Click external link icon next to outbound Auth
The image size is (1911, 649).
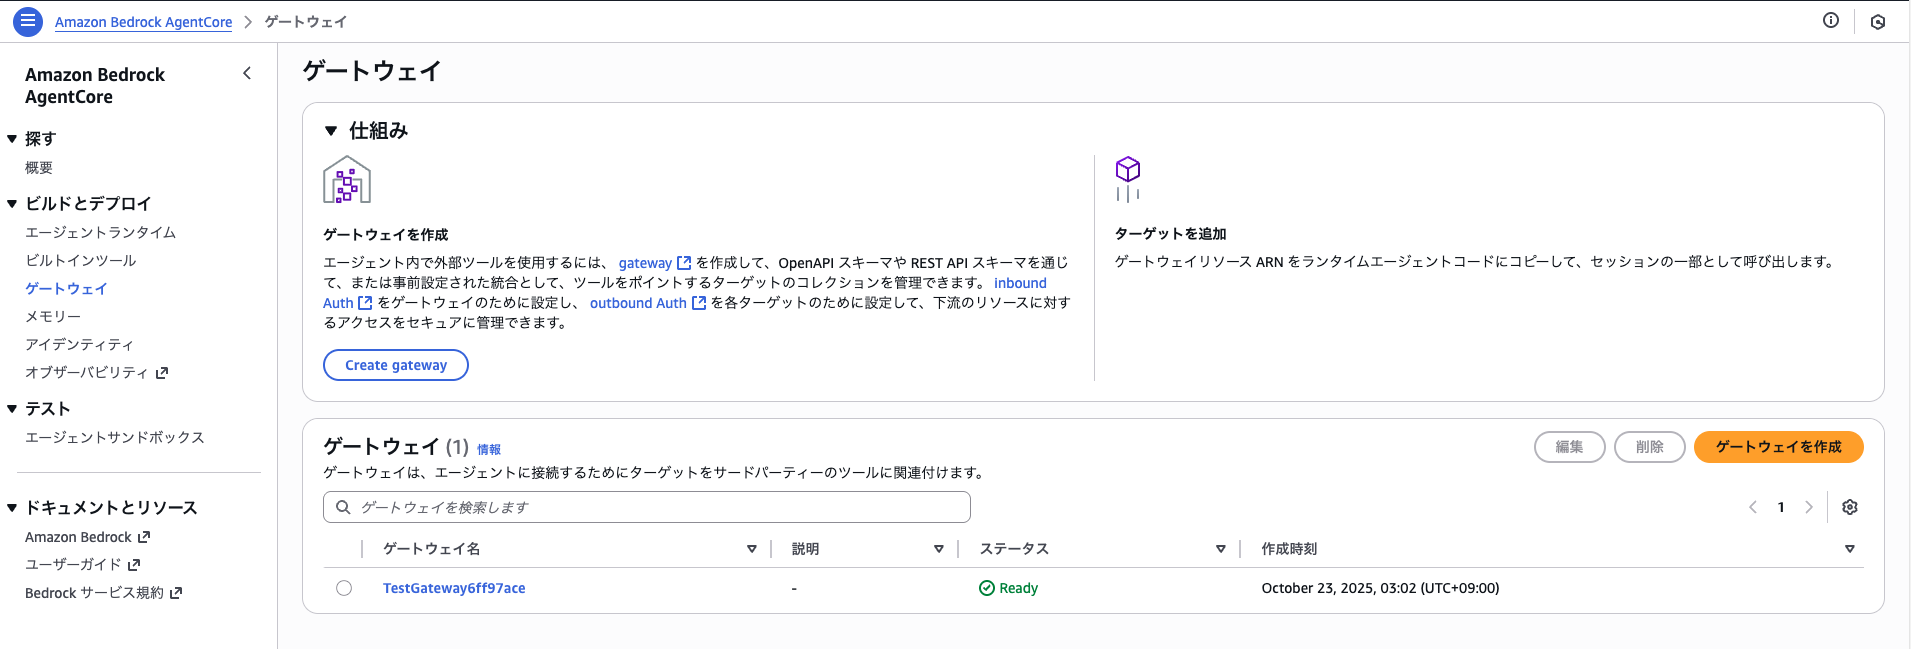coord(699,303)
